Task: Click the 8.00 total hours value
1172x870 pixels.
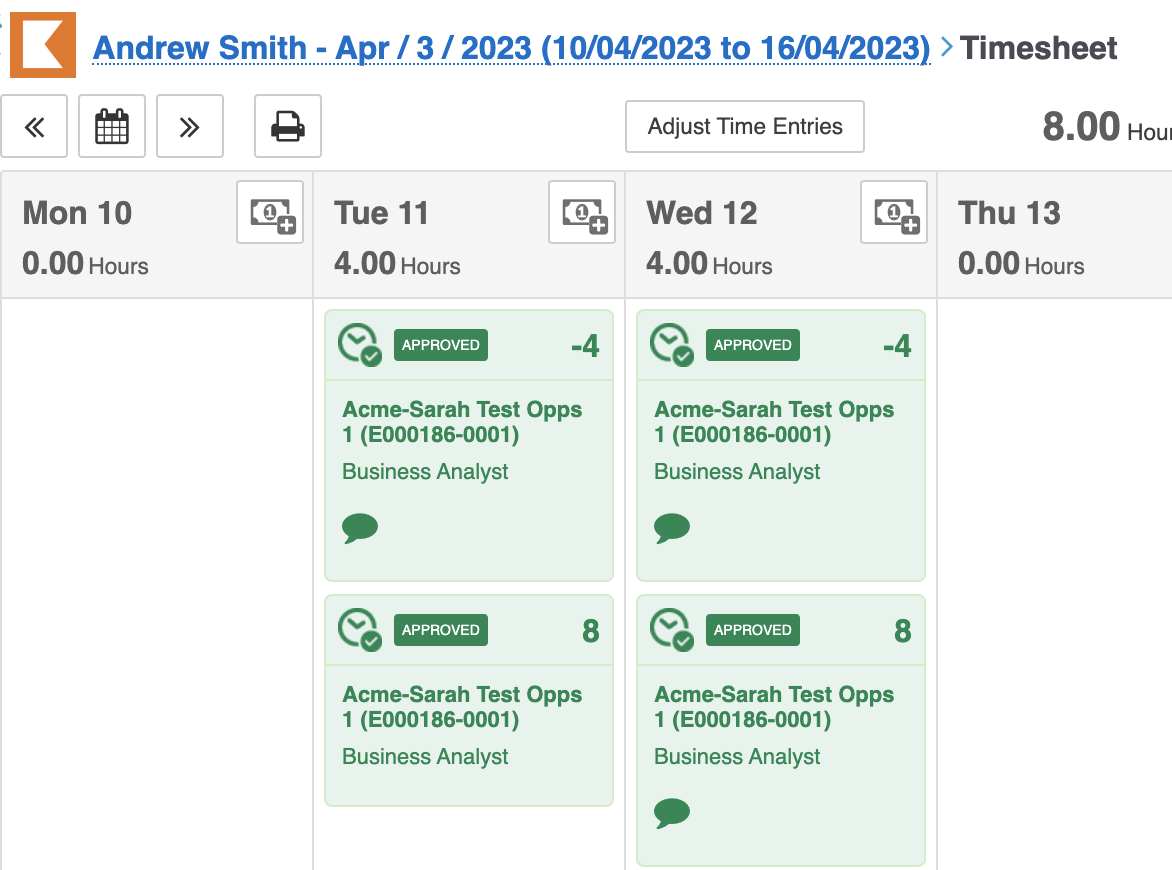Action: (x=1081, y=126)
